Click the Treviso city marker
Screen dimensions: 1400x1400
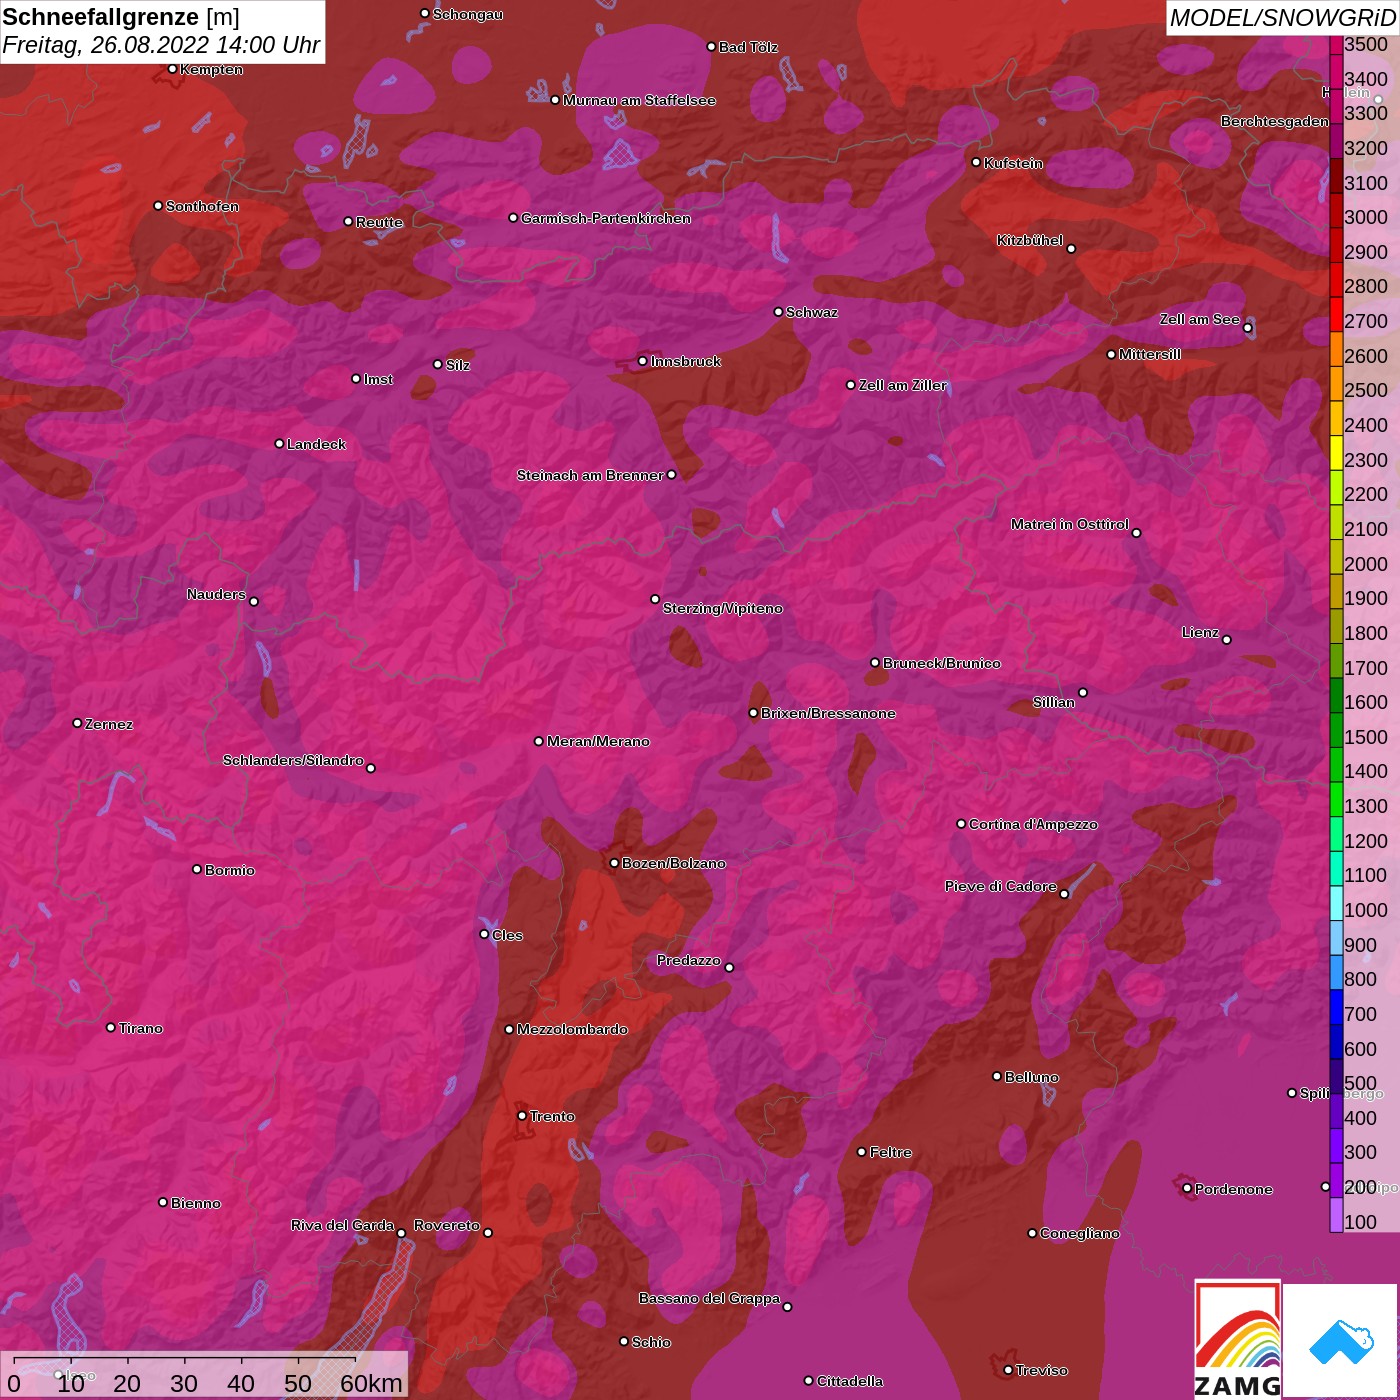tap(1008, 1370)
